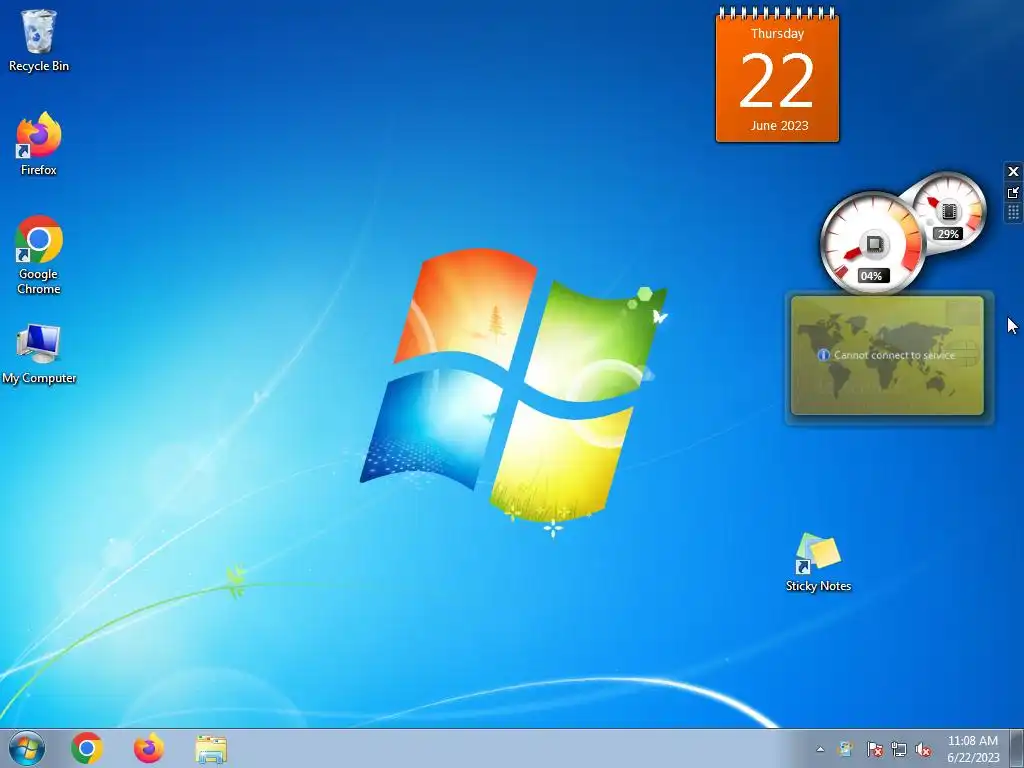Image resolution: width=1024 pixels, height=768 pixels.
Task: Select the Sticky Notes desktop shortcut
Action: point(818,563)
